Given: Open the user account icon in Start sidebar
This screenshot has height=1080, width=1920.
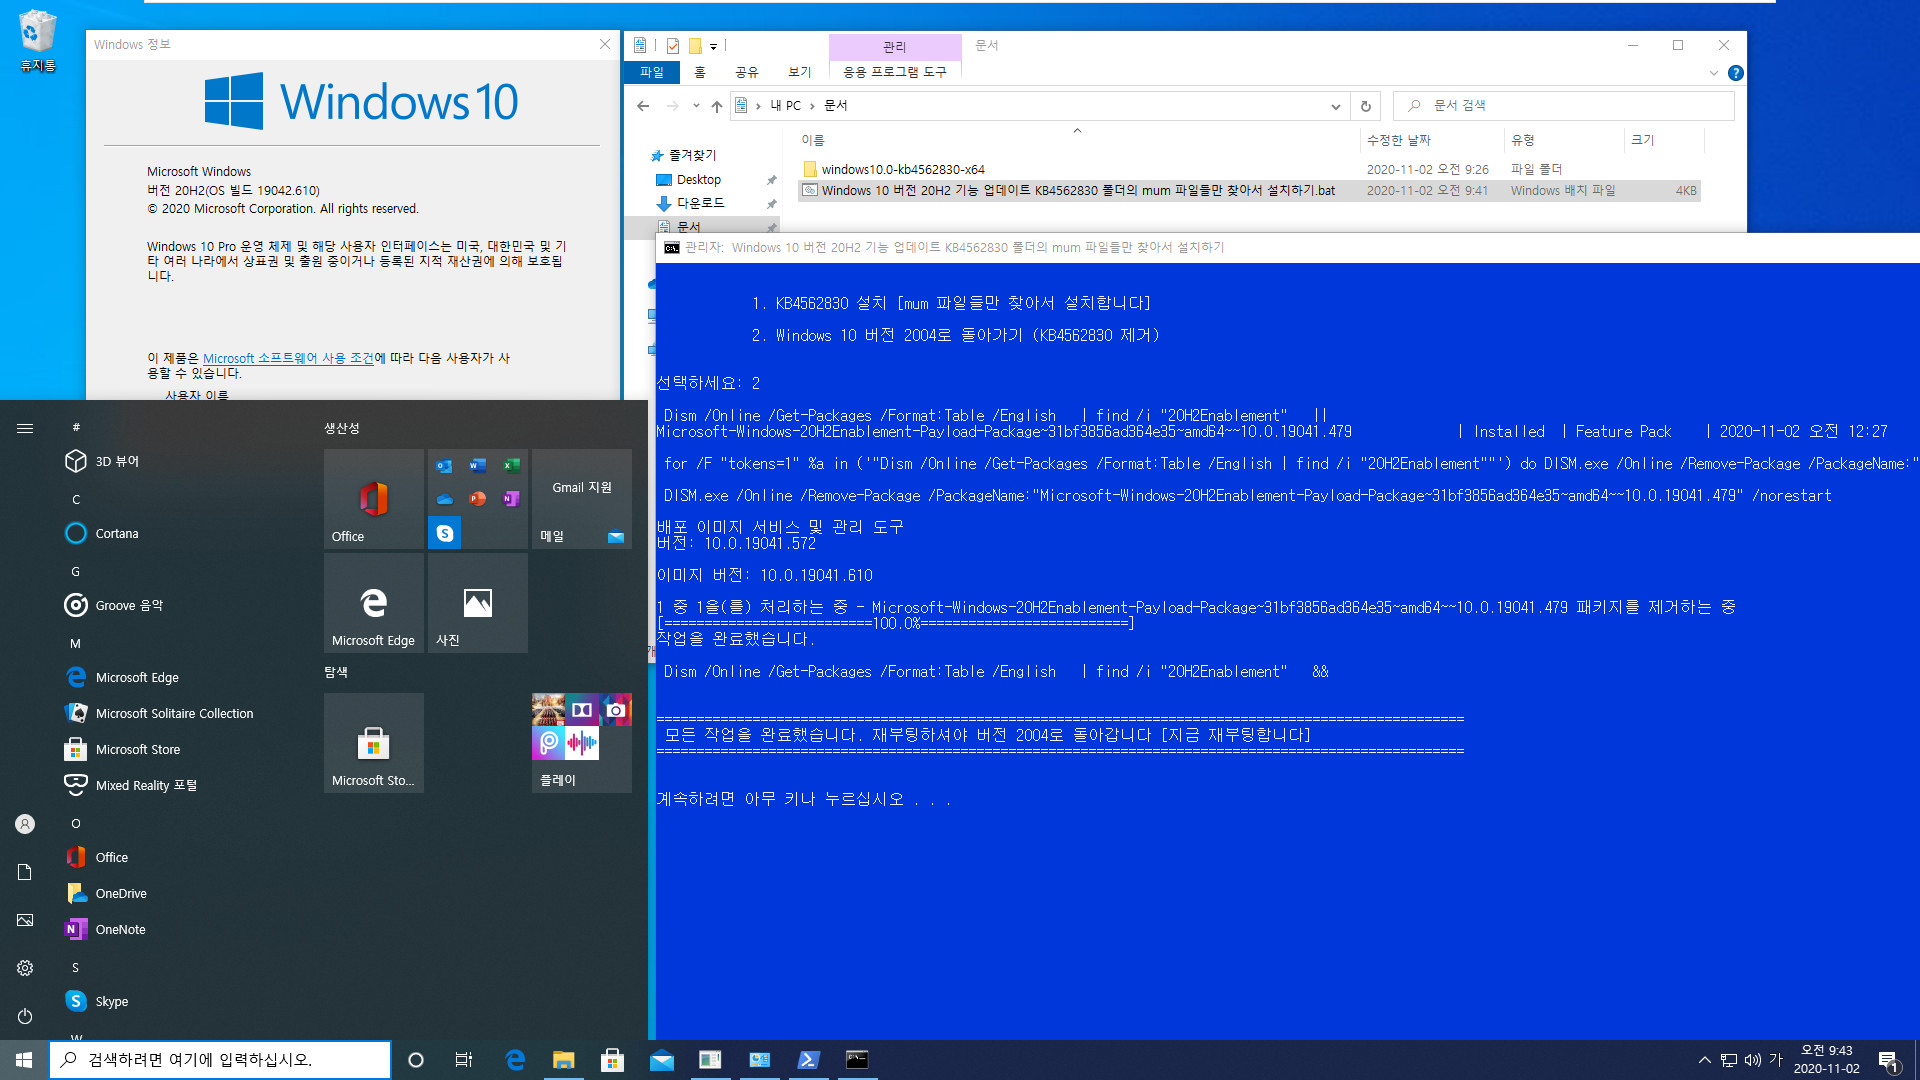Looking at the screenshot, I should pyautogui.click(x=25, y=824).
